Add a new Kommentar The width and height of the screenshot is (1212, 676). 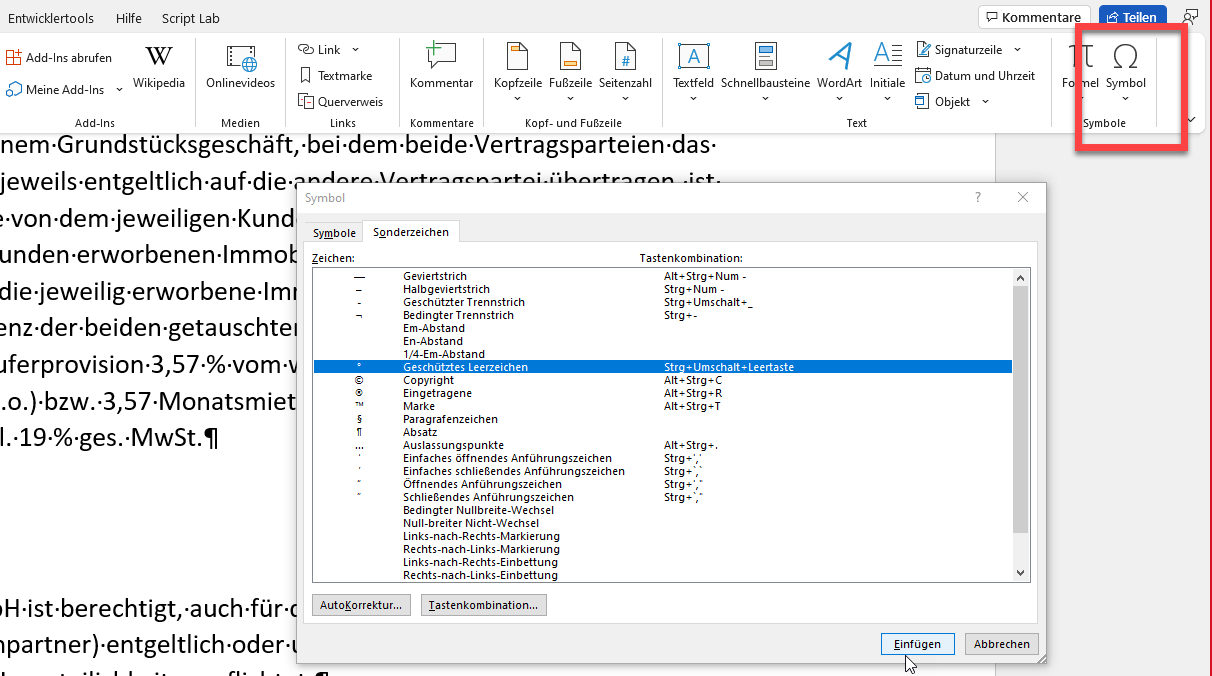(x=441, y=68)
